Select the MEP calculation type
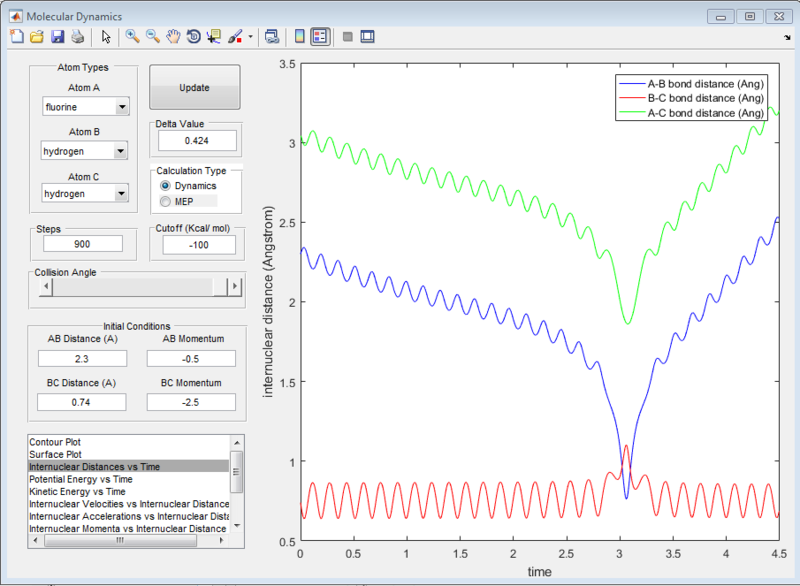The height and width of the screenshot is (586, 800). click(x=166, y=201)
